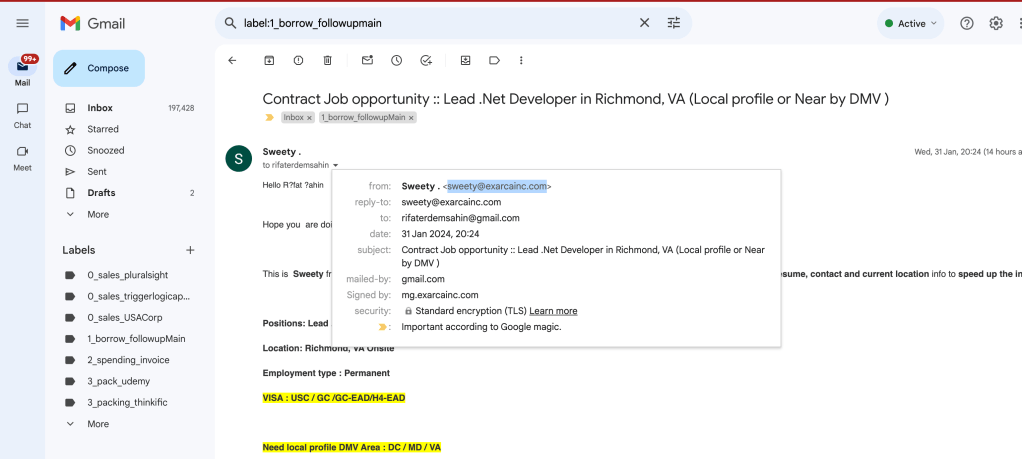Open the Active status dropdown
The height and width of the screenshot is (459, 1022).
coord(910,23)
